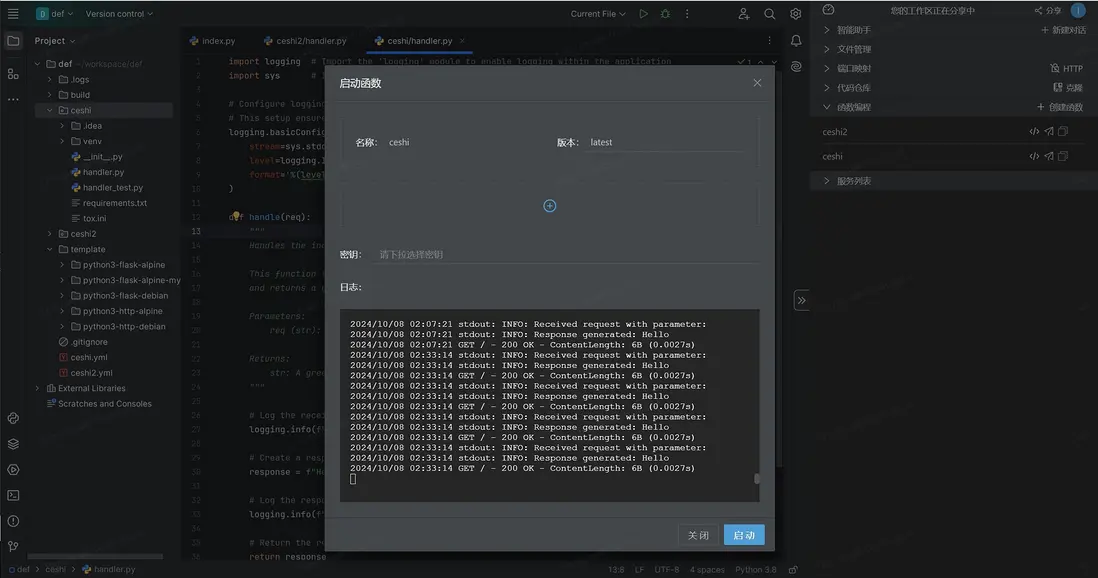The width and height of the screenshot is (1098, 578).
Task: Open the Version control dropdown
Action: 119,13
